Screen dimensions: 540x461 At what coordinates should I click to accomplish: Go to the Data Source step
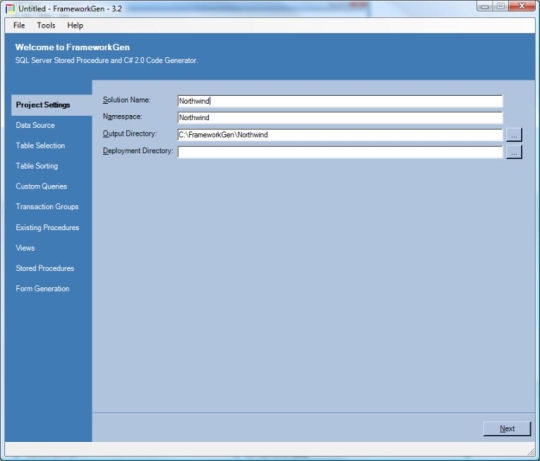[x=35, y=125]
